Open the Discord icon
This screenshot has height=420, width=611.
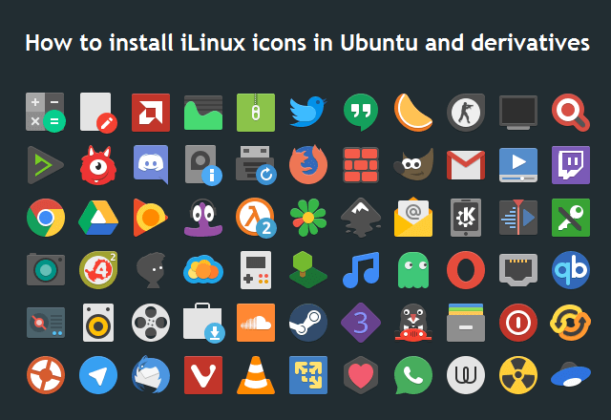click(151, 164)
